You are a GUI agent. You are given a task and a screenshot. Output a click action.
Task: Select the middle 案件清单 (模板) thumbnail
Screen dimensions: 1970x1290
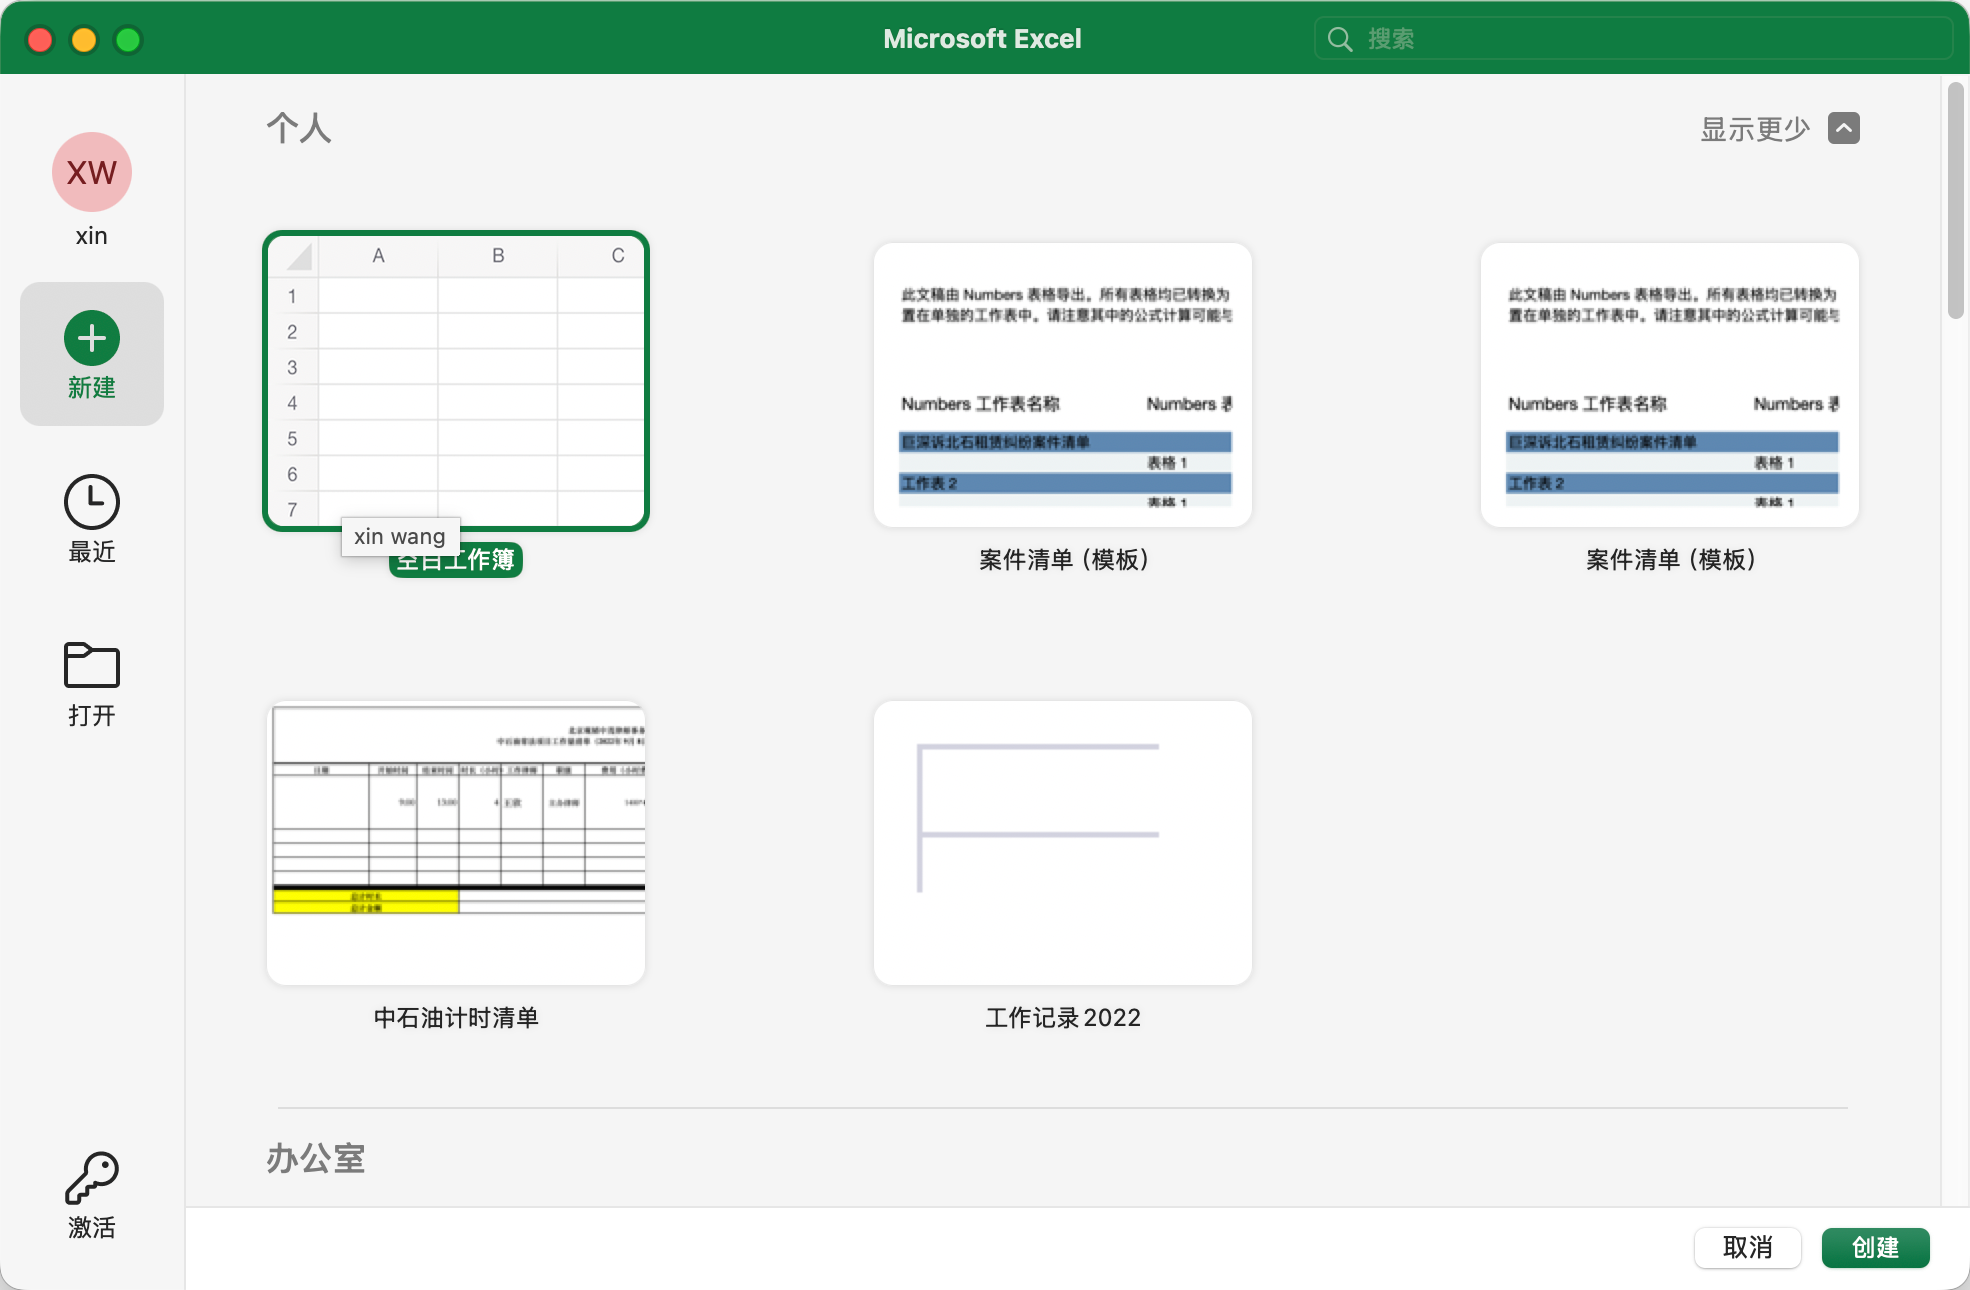1063,385
